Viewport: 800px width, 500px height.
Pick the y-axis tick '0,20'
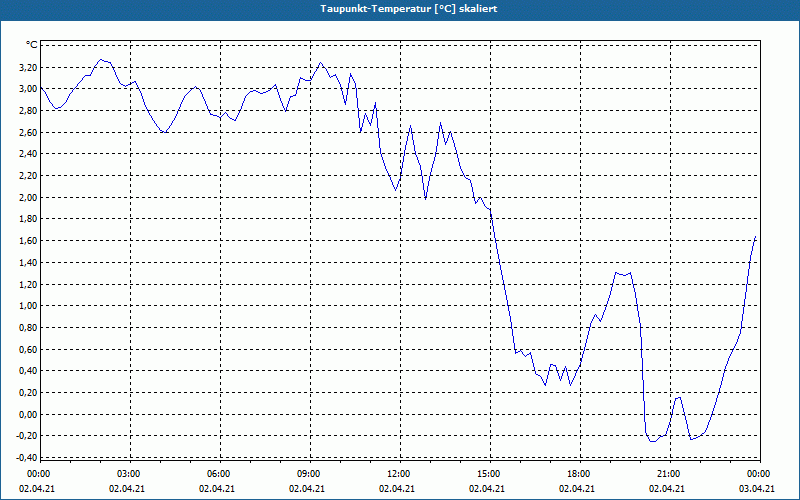pos(29,393)
